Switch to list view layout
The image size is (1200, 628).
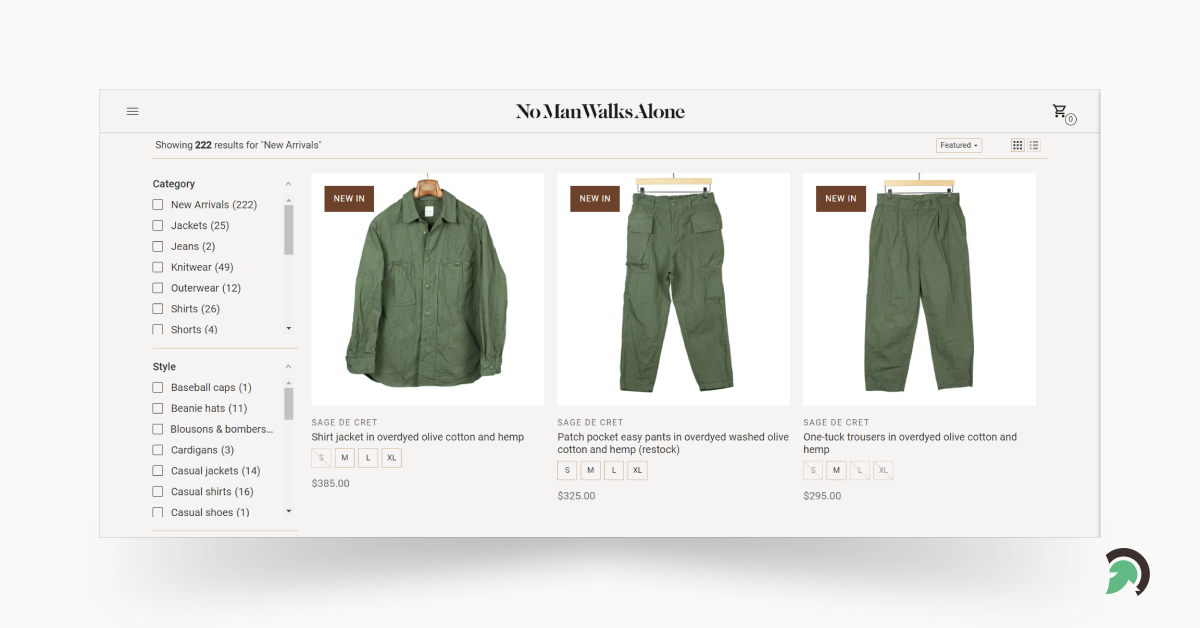1033,145
